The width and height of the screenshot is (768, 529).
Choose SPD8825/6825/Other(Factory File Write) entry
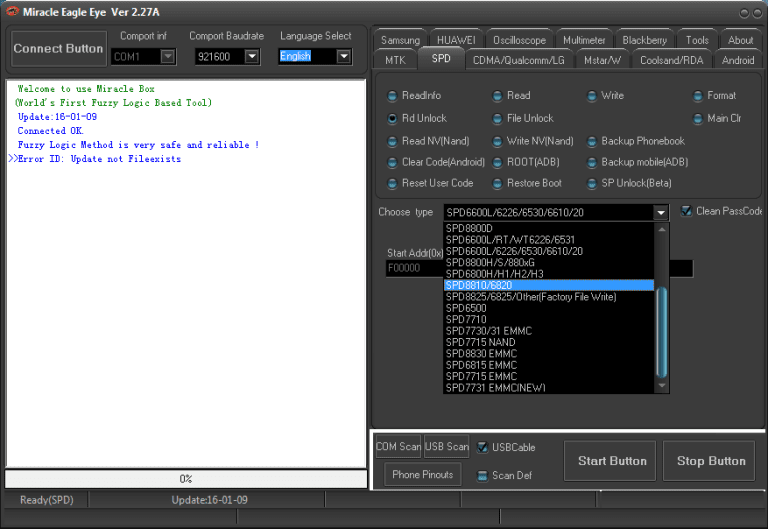pos(549,297)
